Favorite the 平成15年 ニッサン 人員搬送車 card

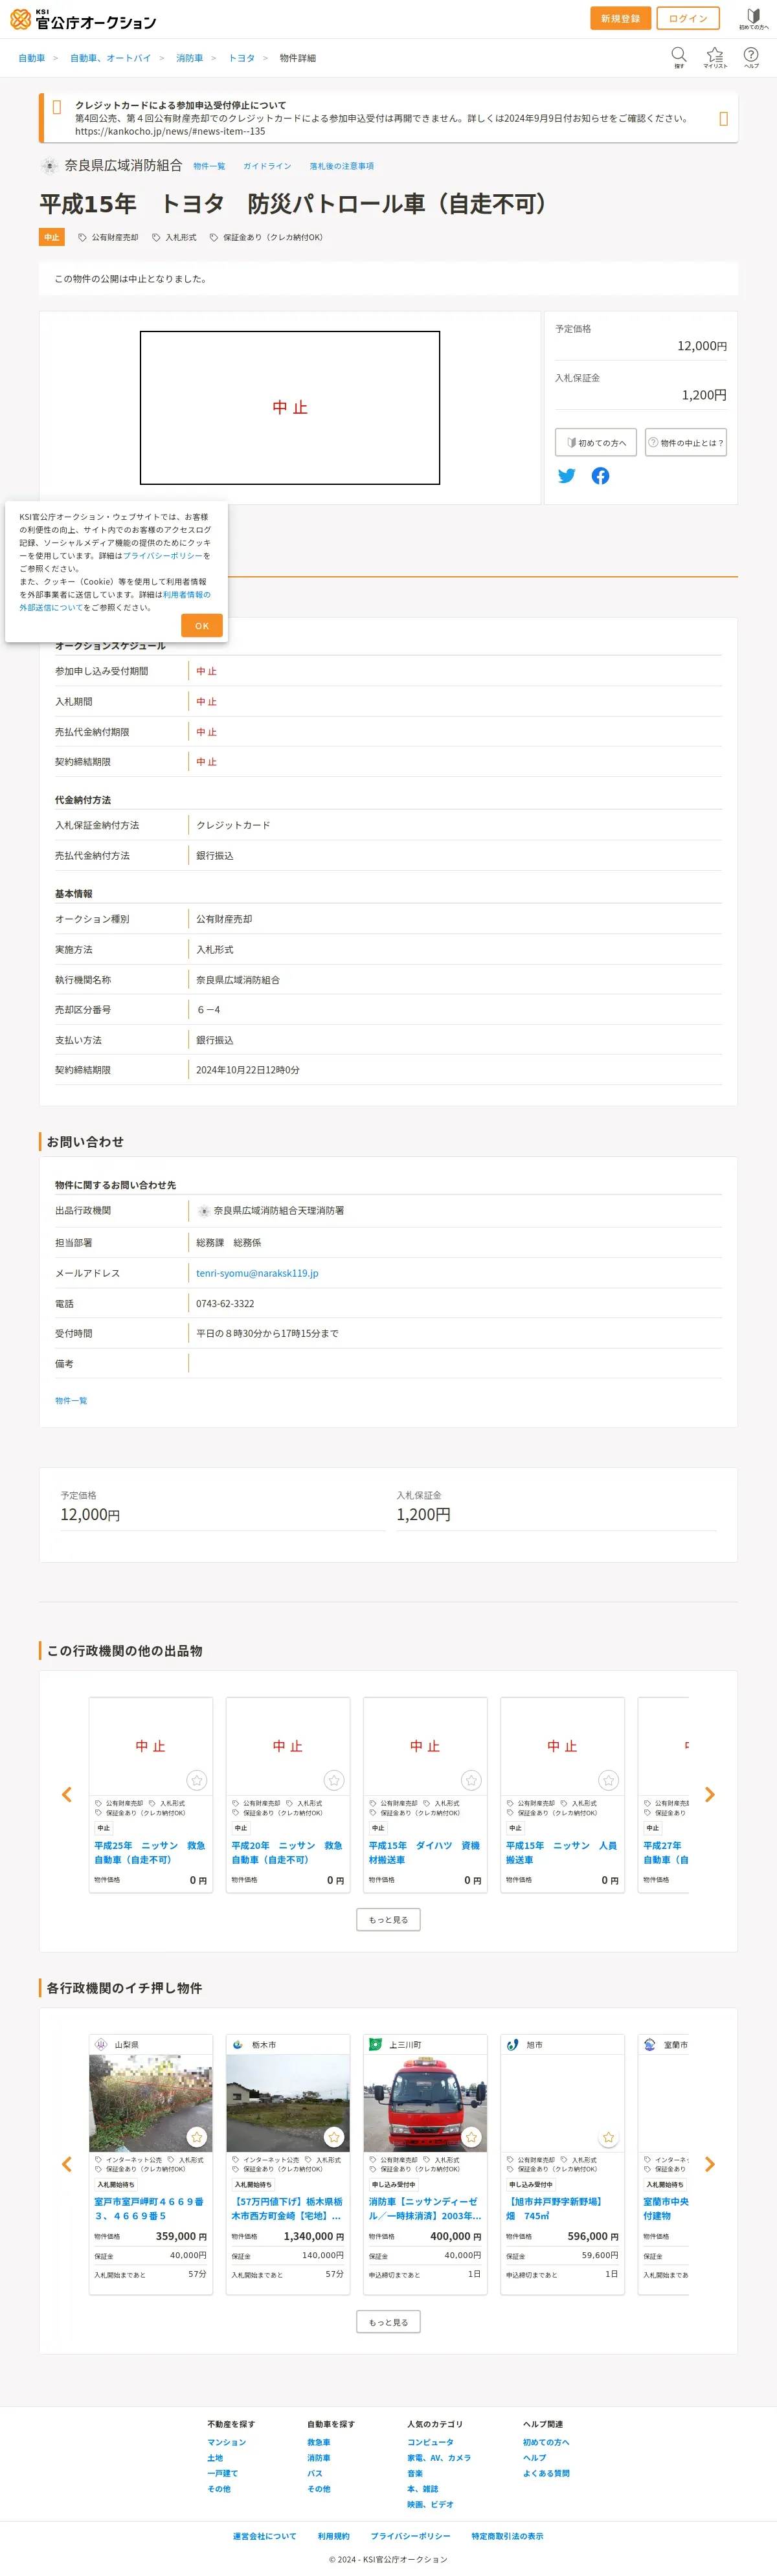(608, 1780)
